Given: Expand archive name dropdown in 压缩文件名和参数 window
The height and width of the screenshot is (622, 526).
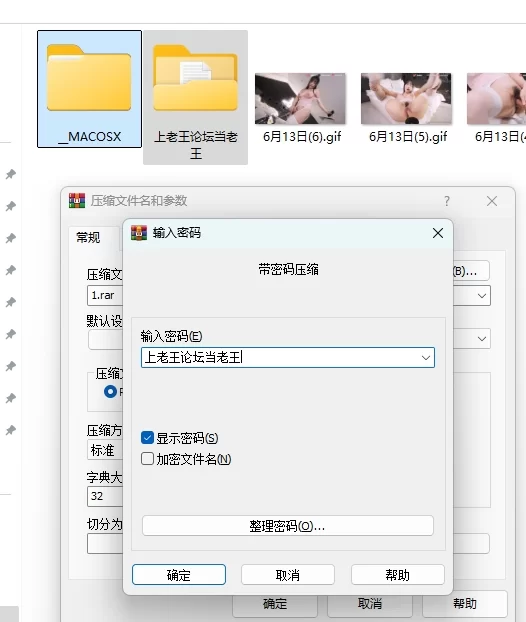Looking at the screenshot, I should click(x=482, y=296).
